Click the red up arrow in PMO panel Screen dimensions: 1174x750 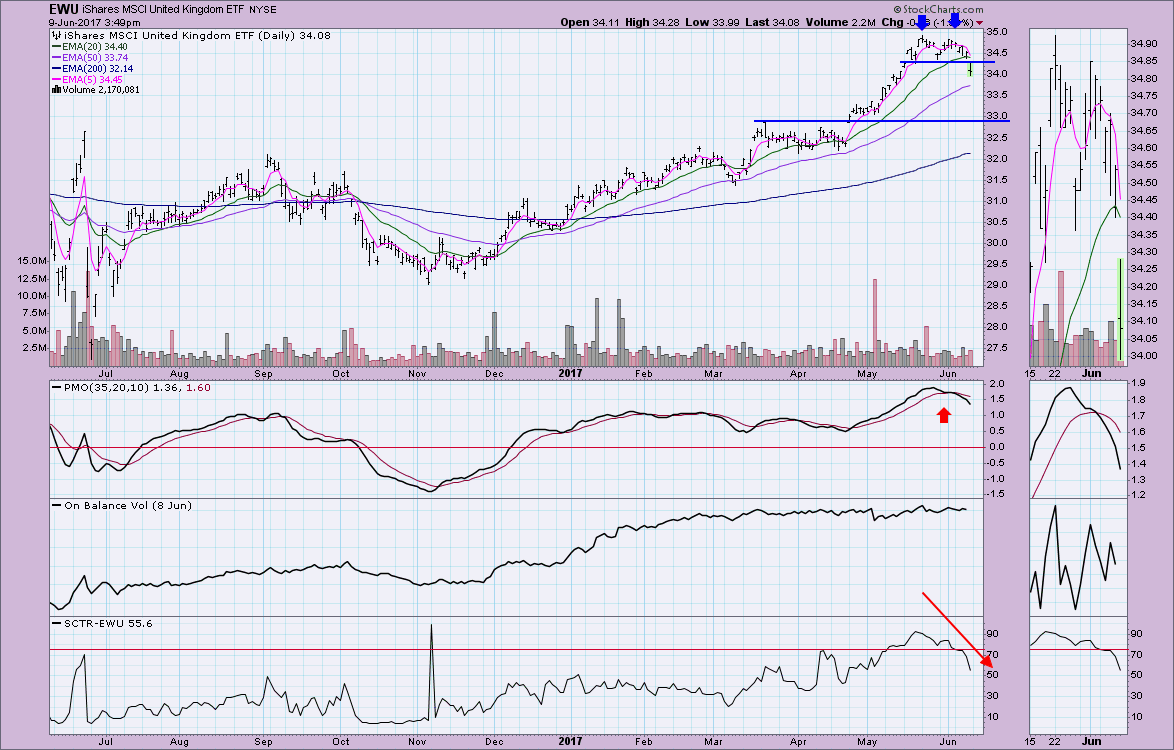point(942,414)
